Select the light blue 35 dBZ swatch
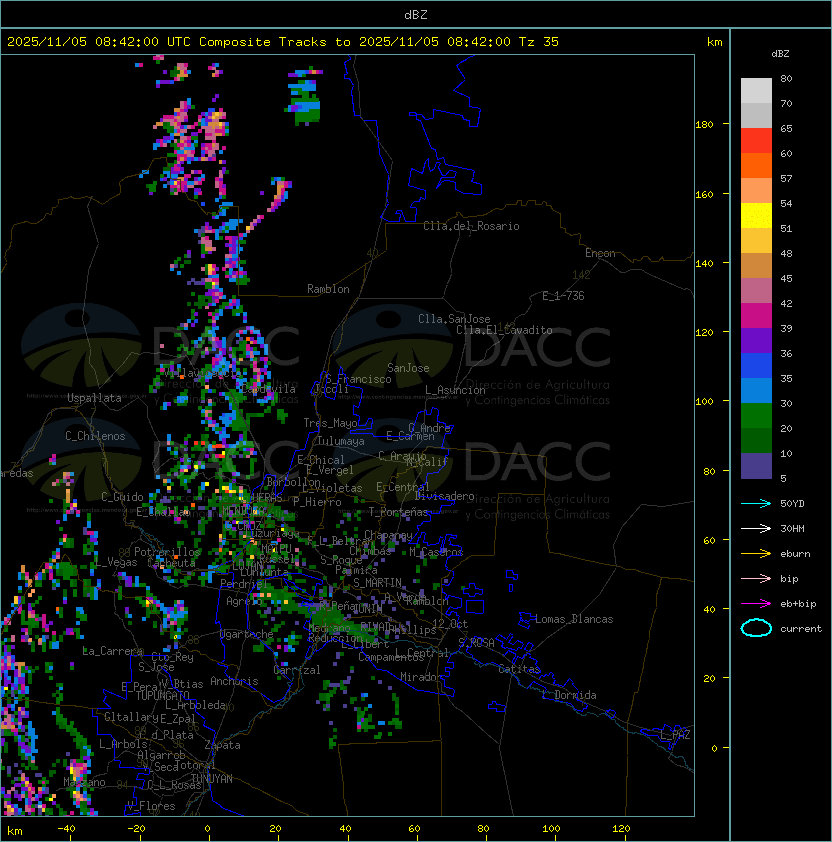This screenshot has height=842, width=832. pyautogui.click(x=756, y=391)
